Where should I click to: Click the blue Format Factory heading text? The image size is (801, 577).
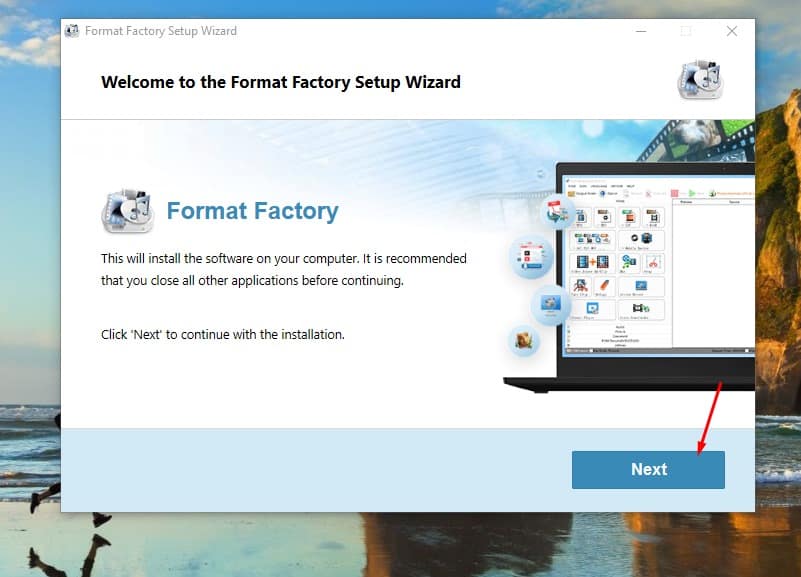pyautogui.click(x=252, y=212)
